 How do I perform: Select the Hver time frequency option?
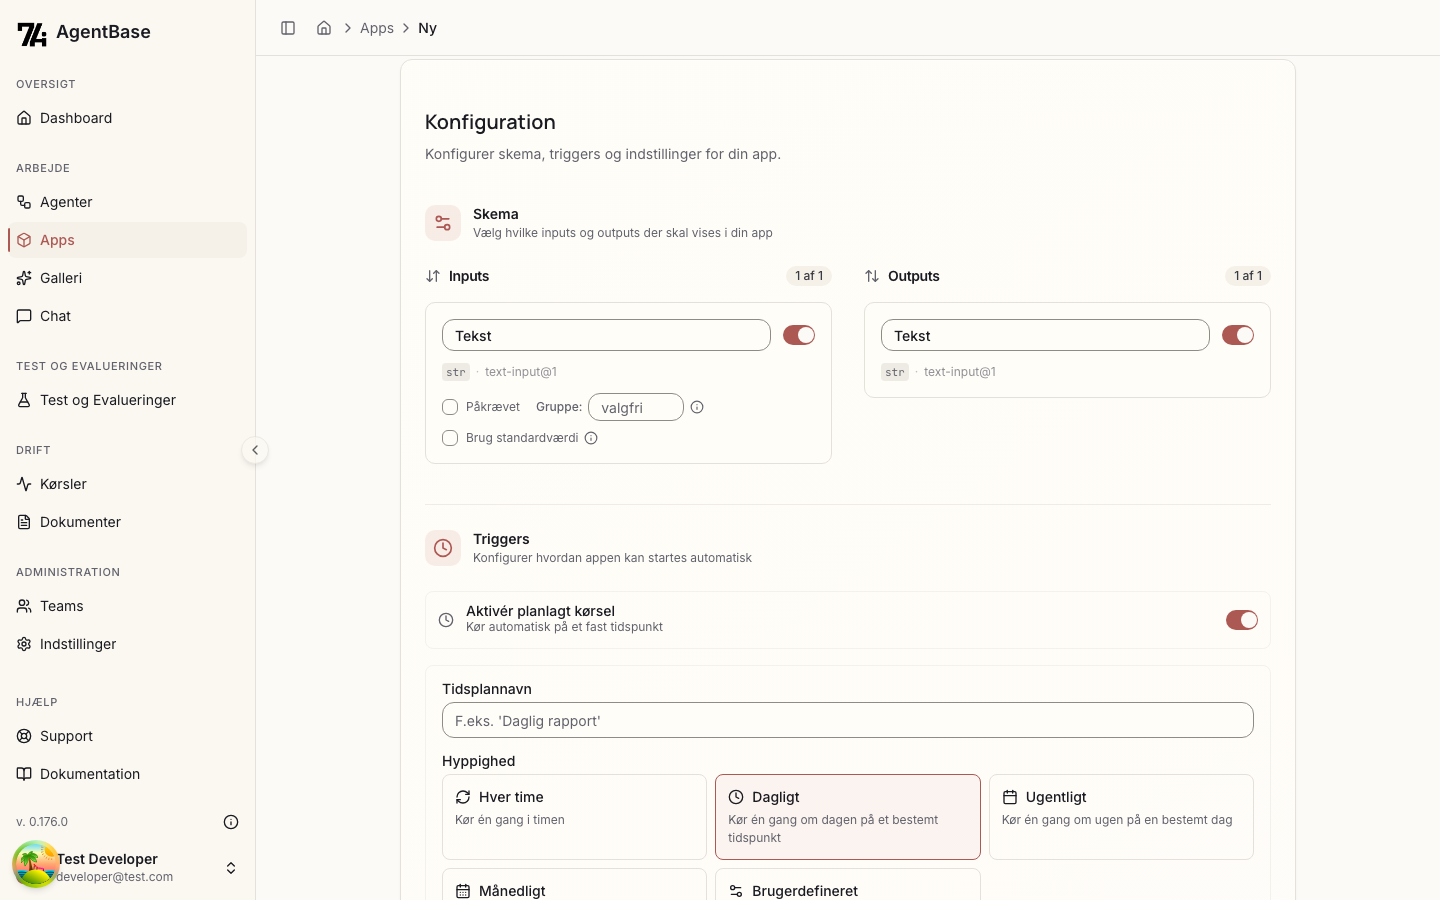pos(574,817)
